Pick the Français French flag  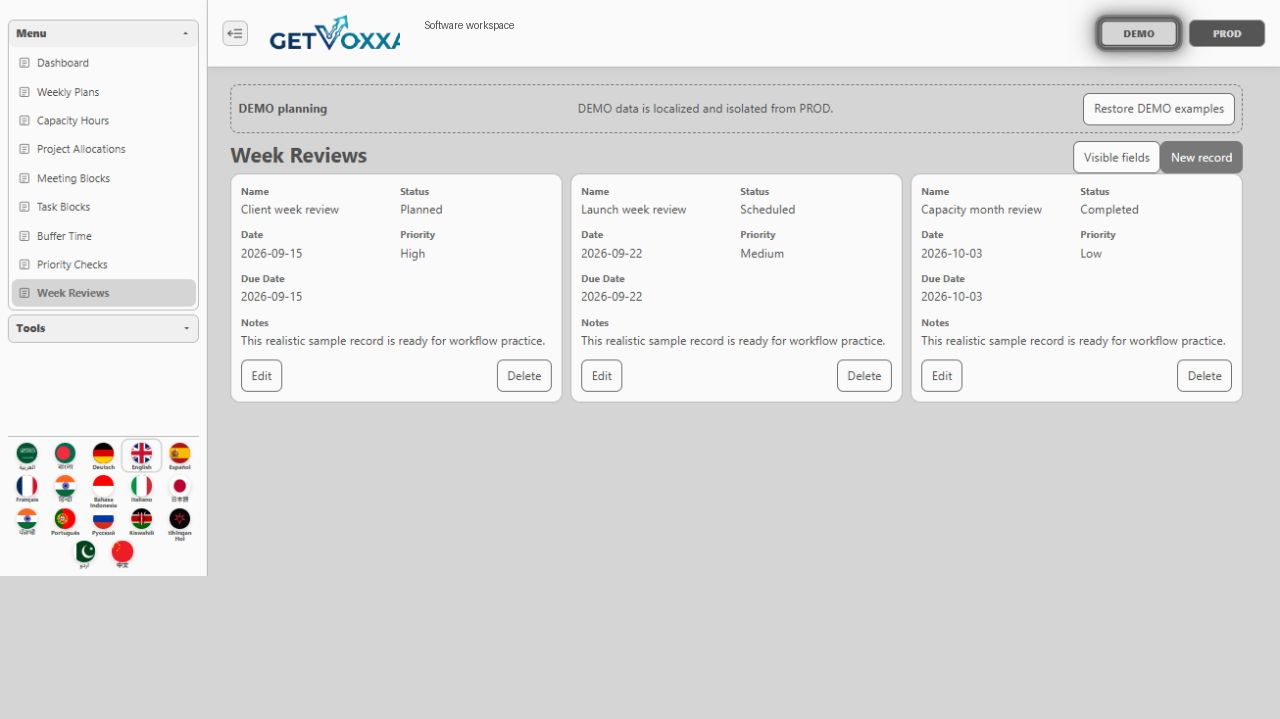(x=27, y=489)
